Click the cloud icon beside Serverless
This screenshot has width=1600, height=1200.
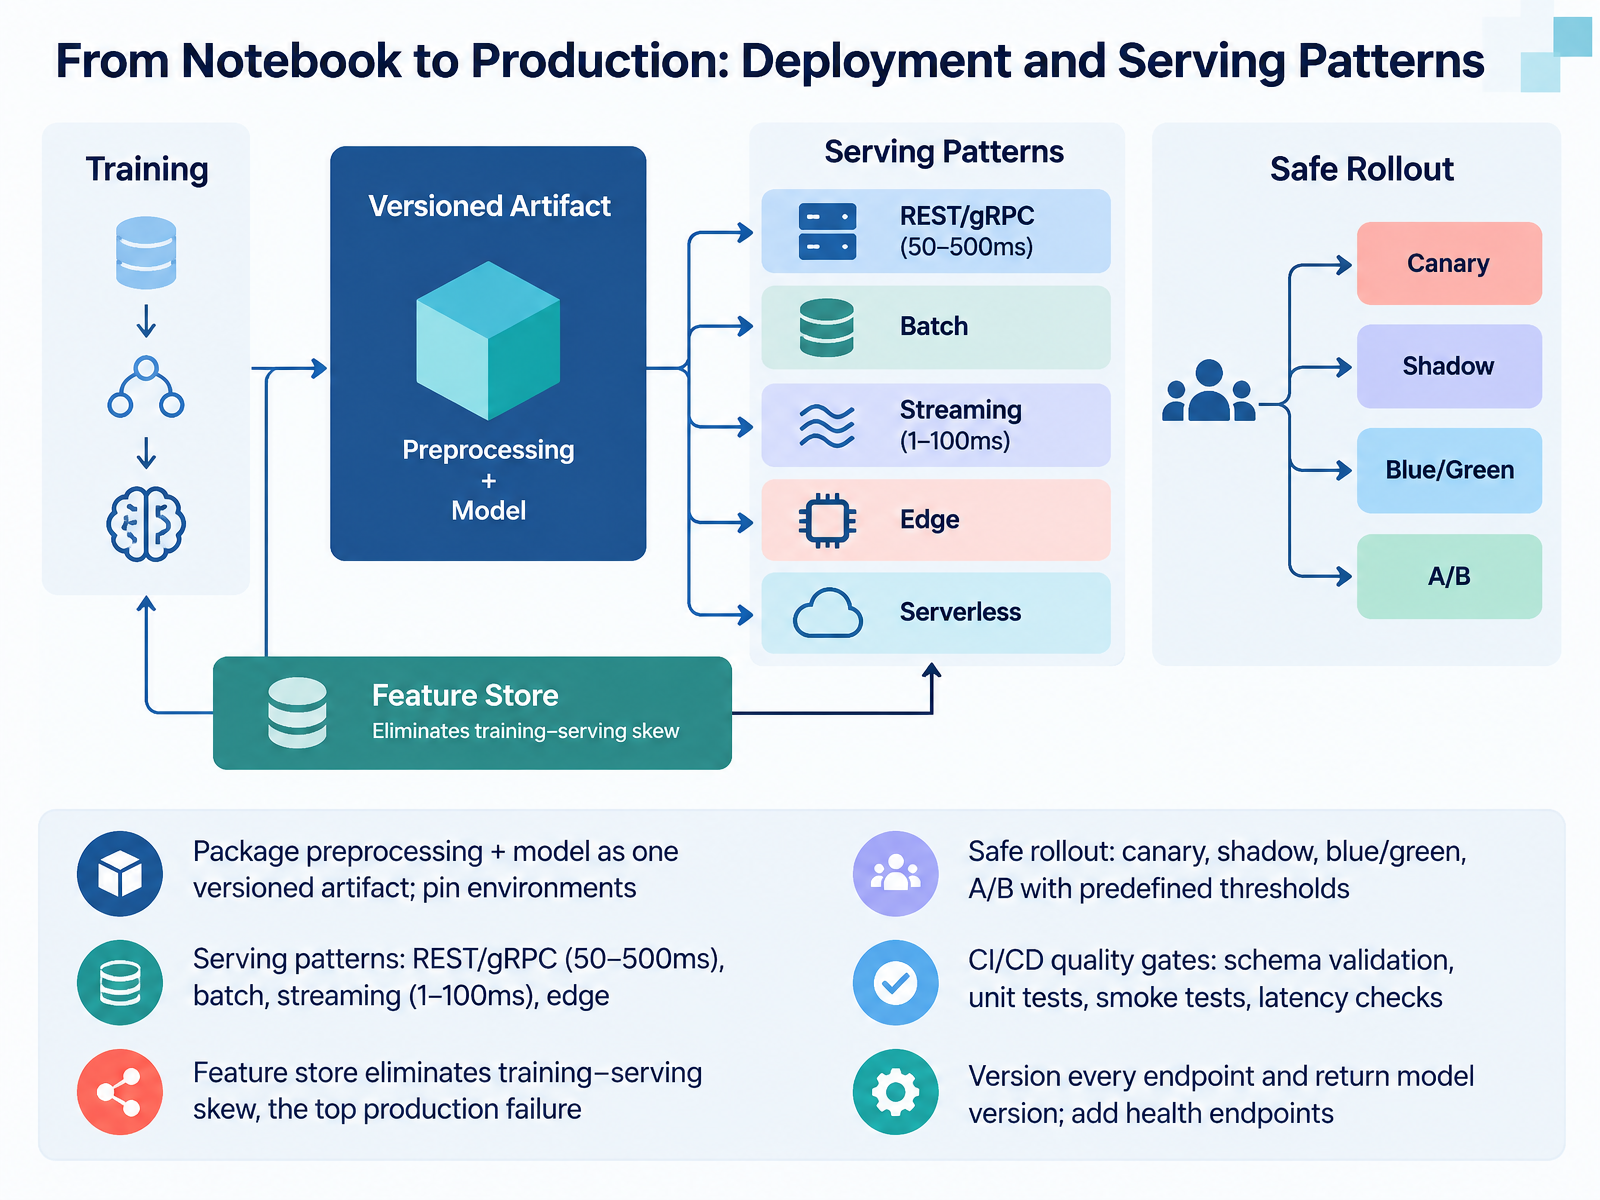click(x=827, y=613)
